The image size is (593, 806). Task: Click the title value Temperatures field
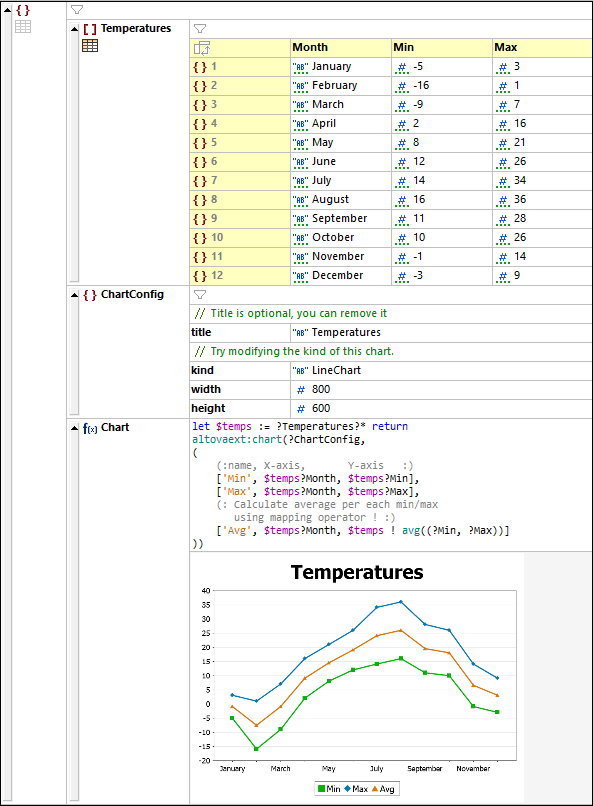(x=441, y=333)
